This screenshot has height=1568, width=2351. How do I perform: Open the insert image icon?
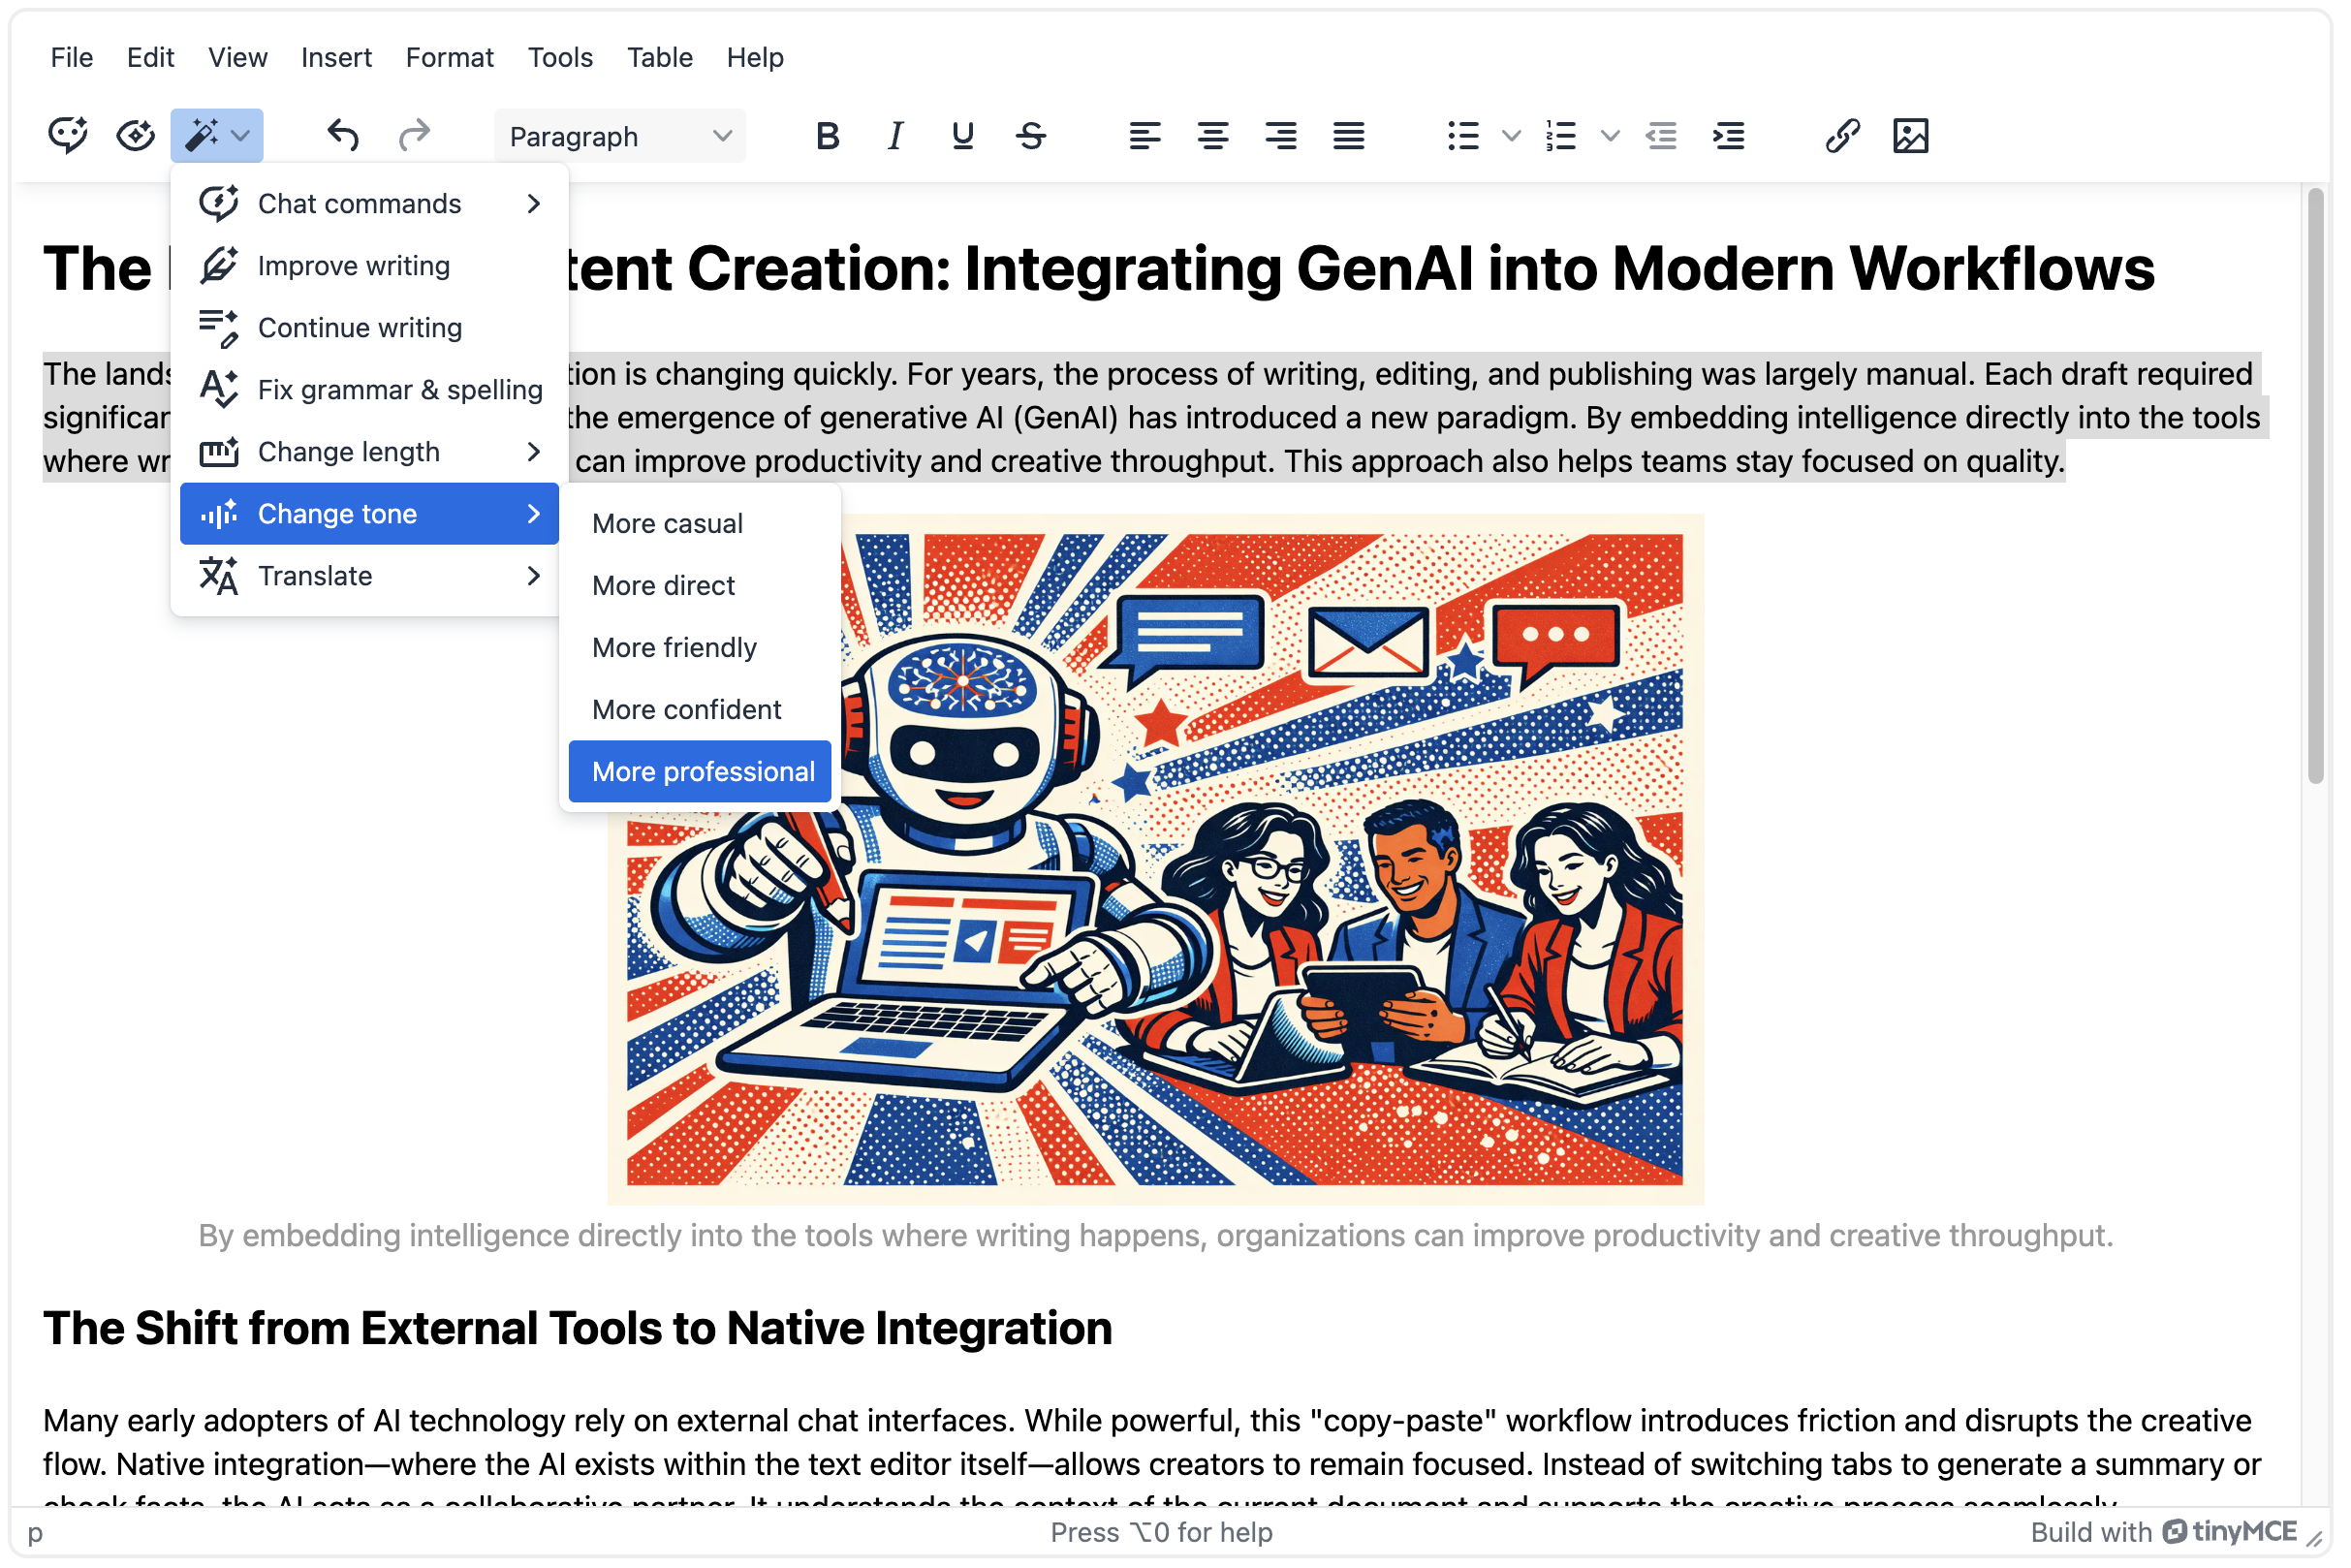1911,136
